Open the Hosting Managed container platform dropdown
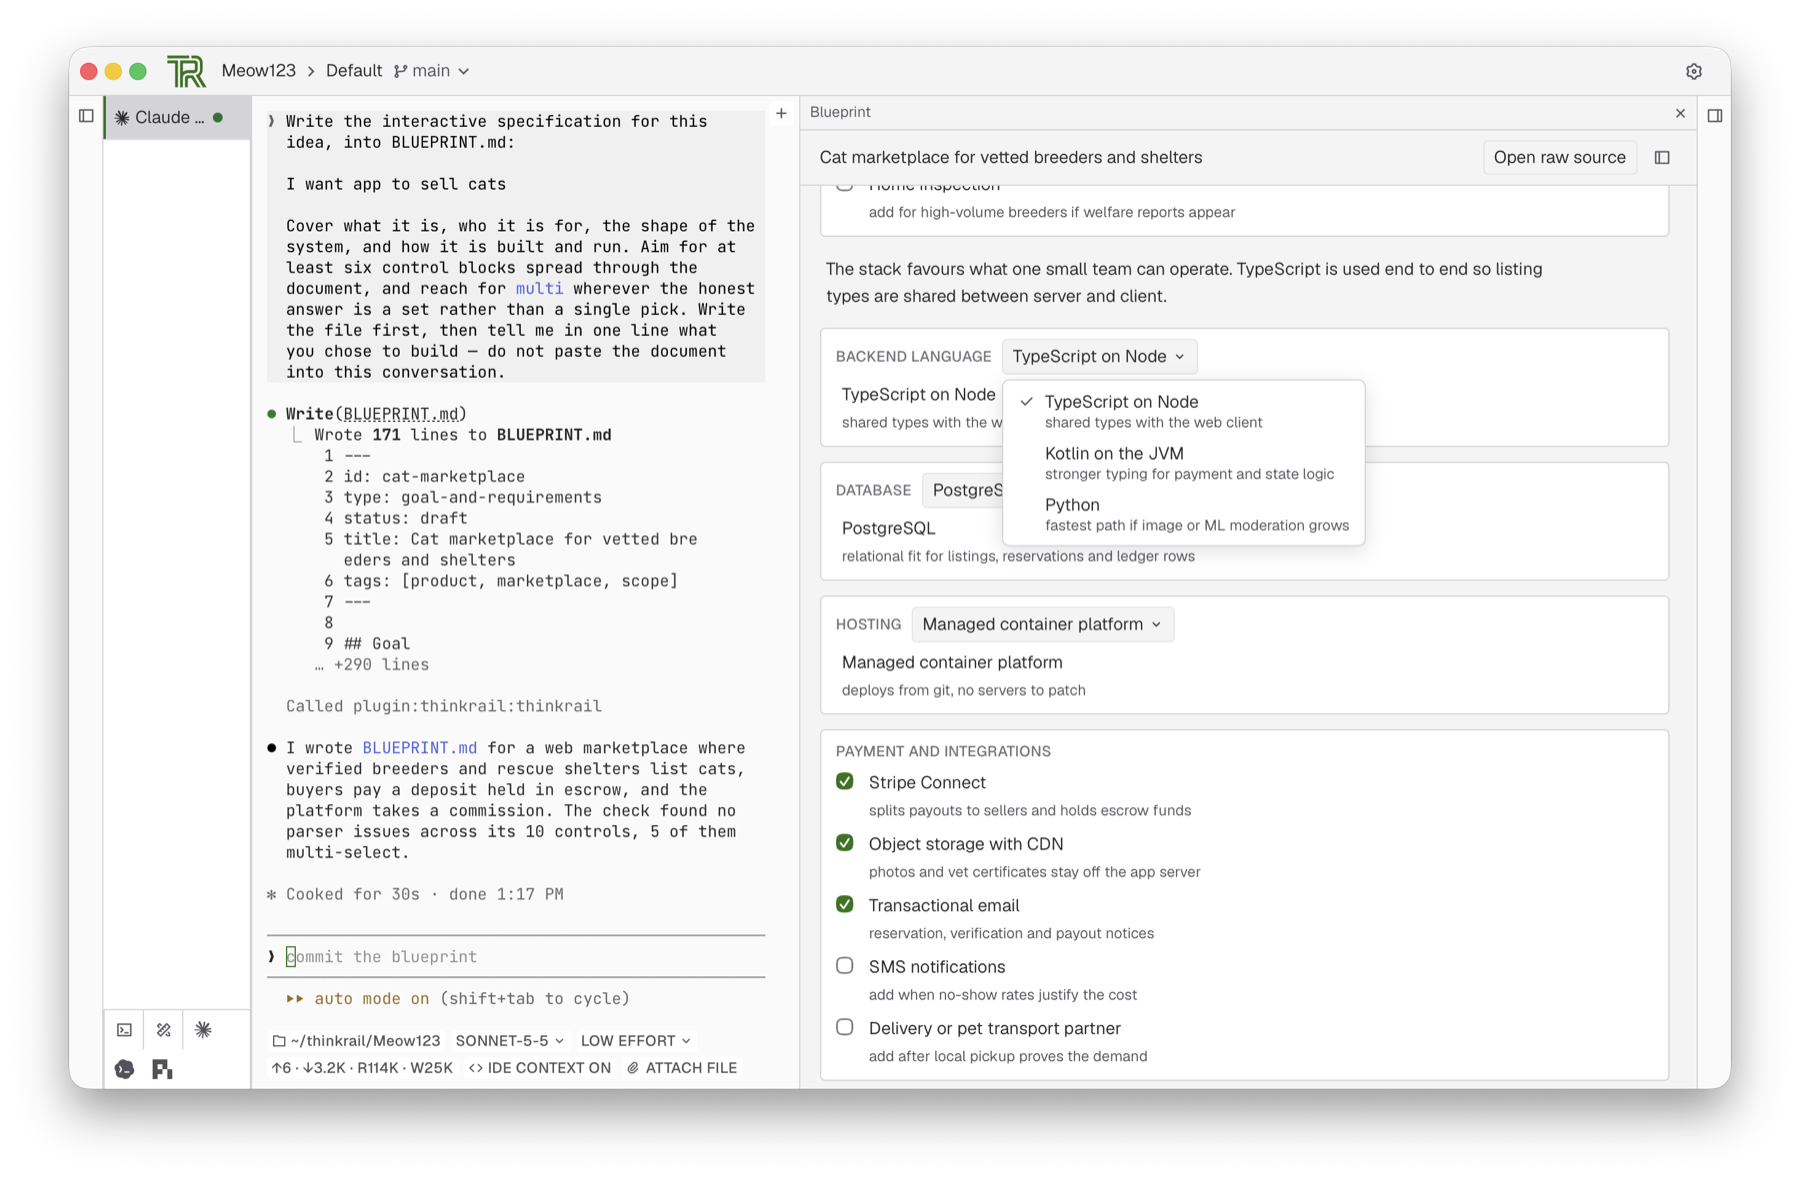 click(1042, 624)
